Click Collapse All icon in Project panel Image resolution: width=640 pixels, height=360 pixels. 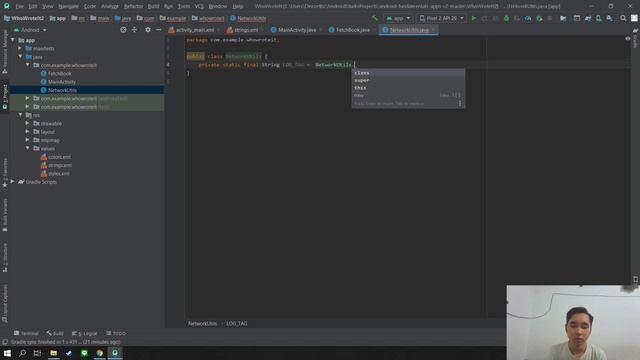click(134, 30)
